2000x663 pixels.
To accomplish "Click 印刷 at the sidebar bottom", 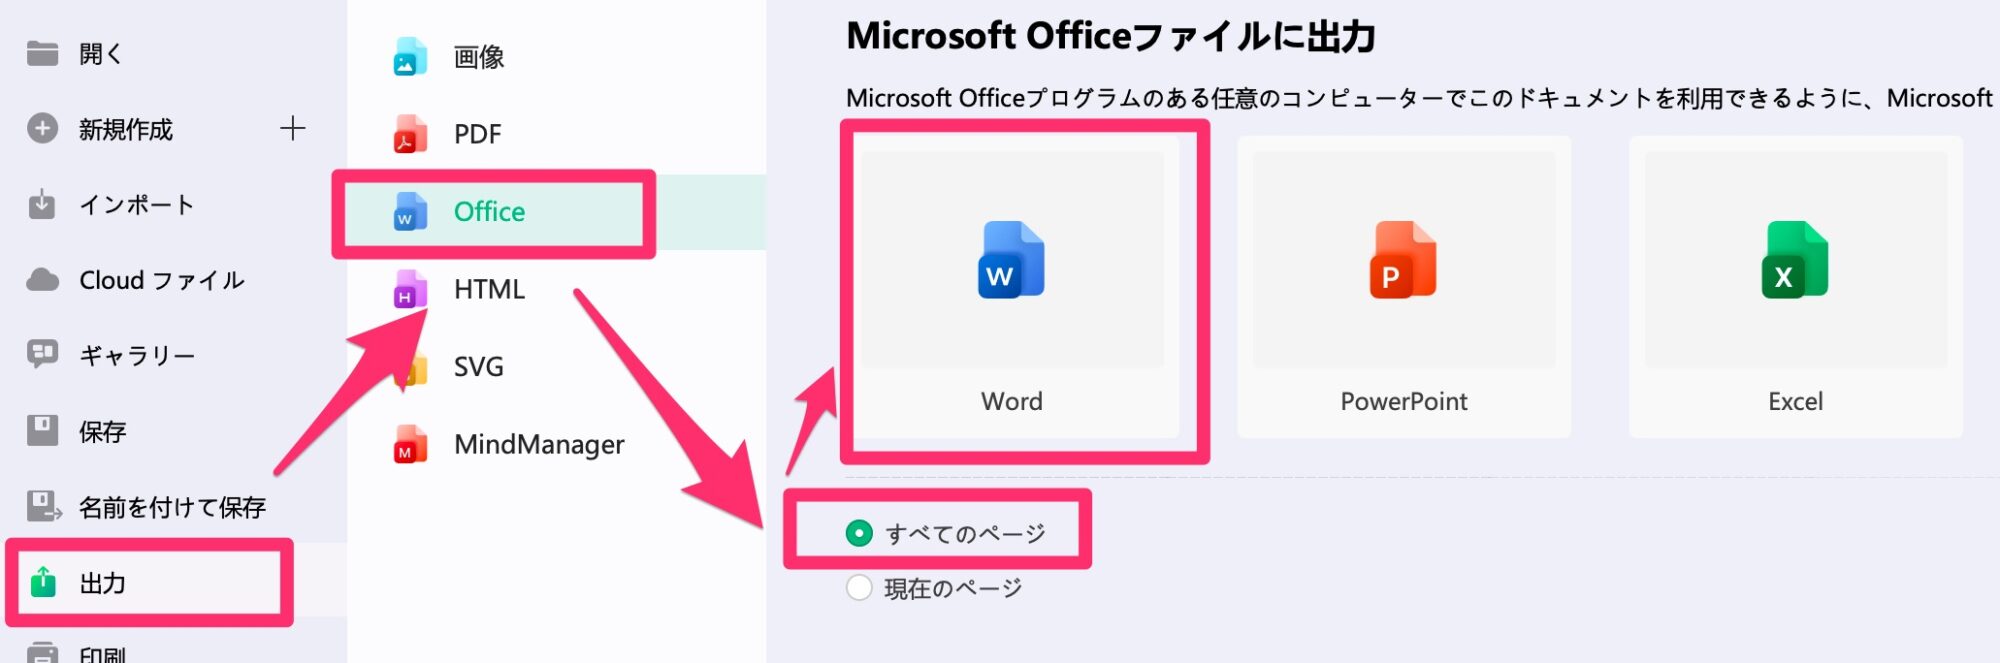I will click(x=102, y=654).
